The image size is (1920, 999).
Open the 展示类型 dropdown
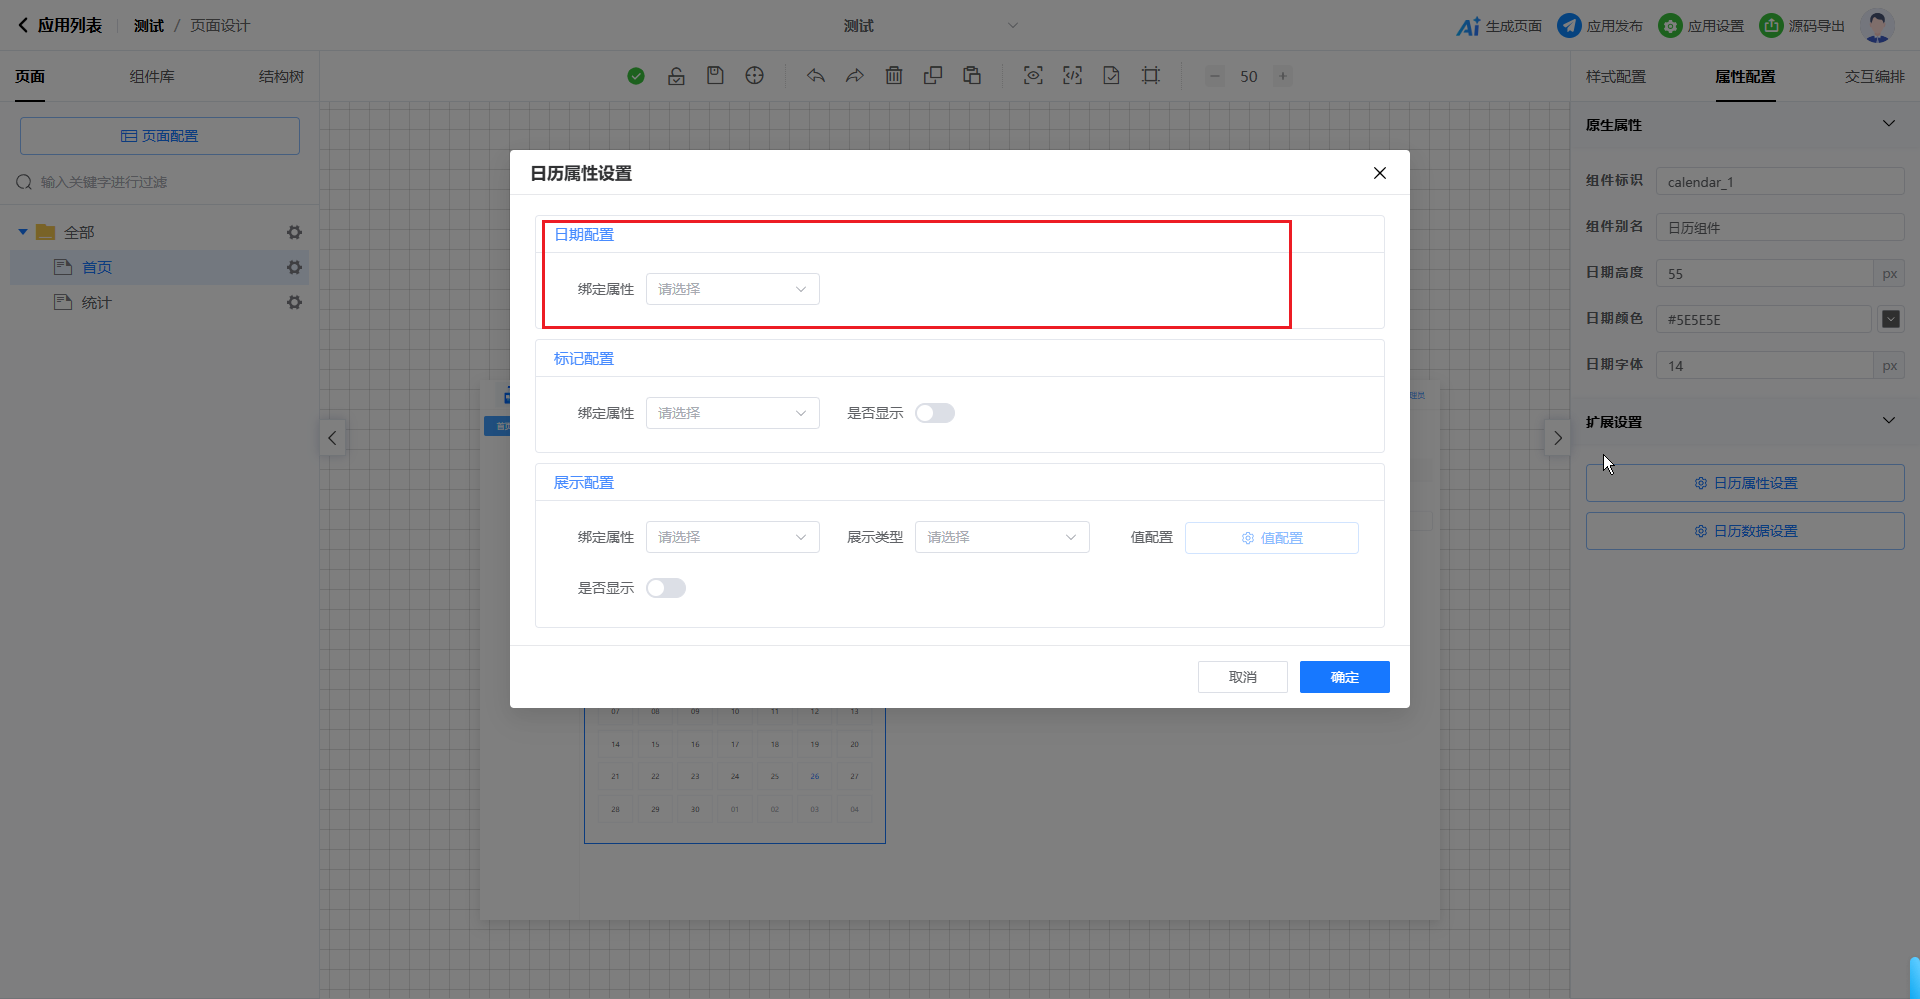click(x=1001, y=537)
